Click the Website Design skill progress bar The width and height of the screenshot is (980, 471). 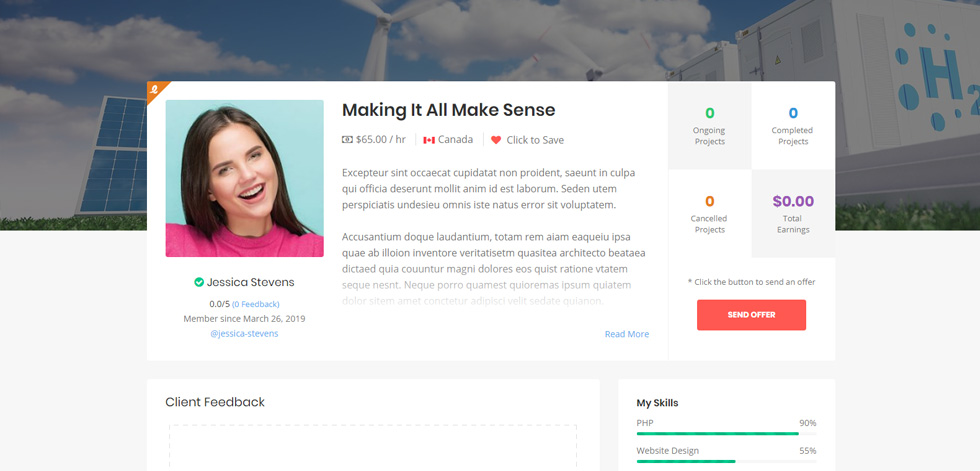coord(726,461)
